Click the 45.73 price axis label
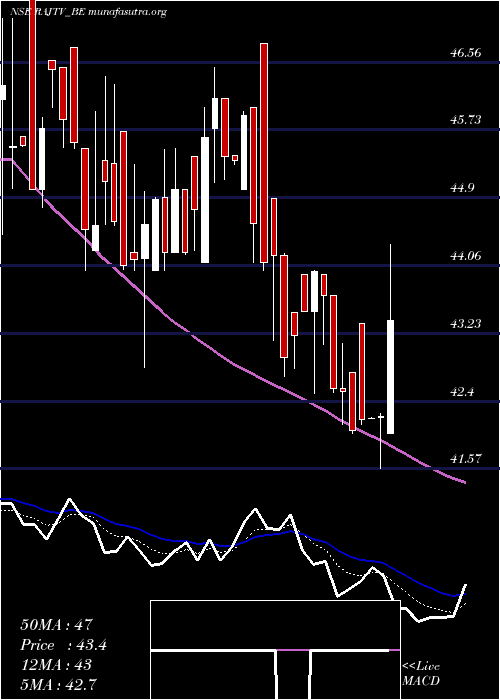This screenshot has width=500, height=700. click(x=466, y=120)
